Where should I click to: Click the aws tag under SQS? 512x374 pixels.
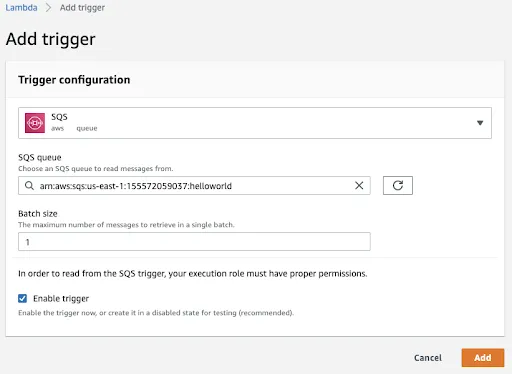click(x=57, y=128)
